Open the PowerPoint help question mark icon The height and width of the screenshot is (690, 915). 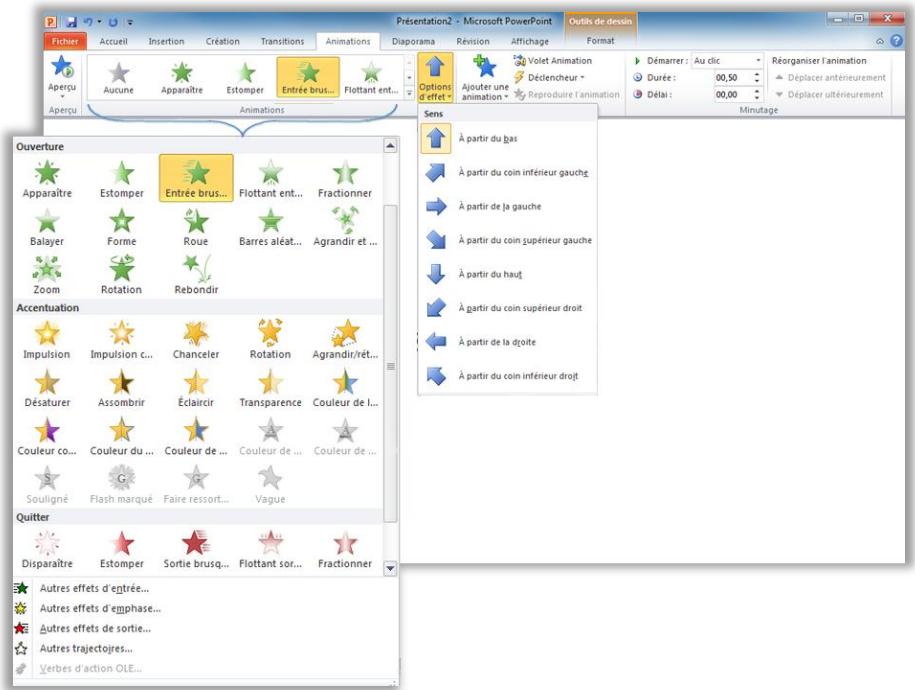897,41
